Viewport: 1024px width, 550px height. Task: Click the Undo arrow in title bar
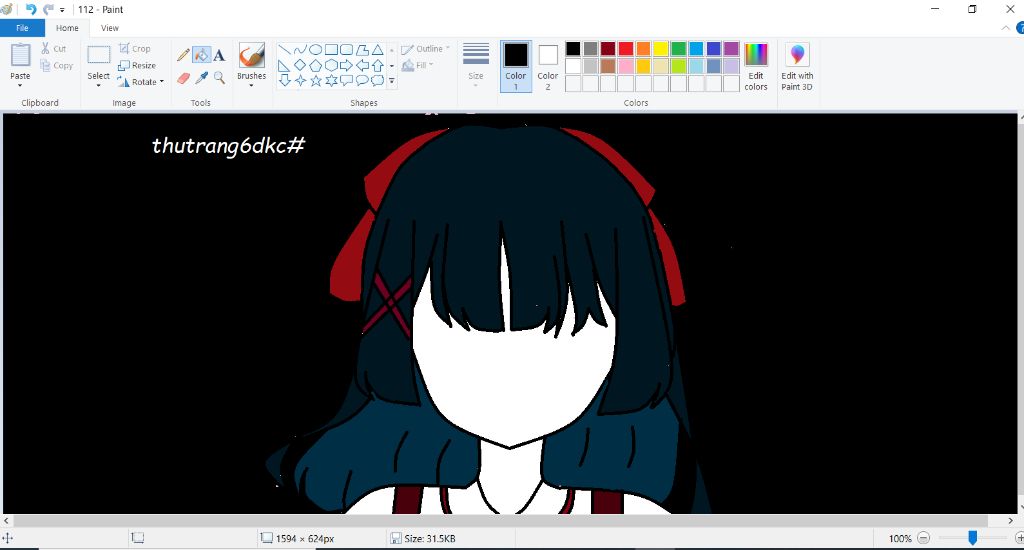pyautogui.click(x=30, y=9)
